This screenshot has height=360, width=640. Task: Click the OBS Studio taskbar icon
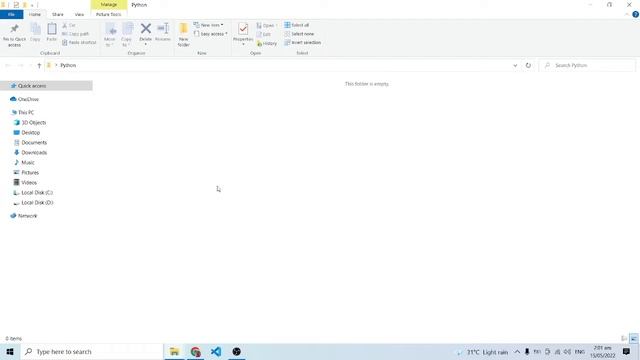(x=236, y=351)
